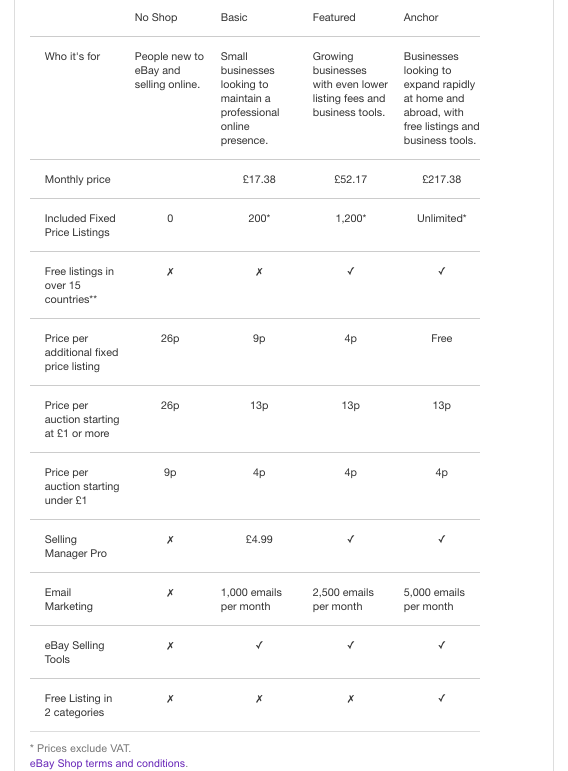Select the Featured column header

point(334,17)
